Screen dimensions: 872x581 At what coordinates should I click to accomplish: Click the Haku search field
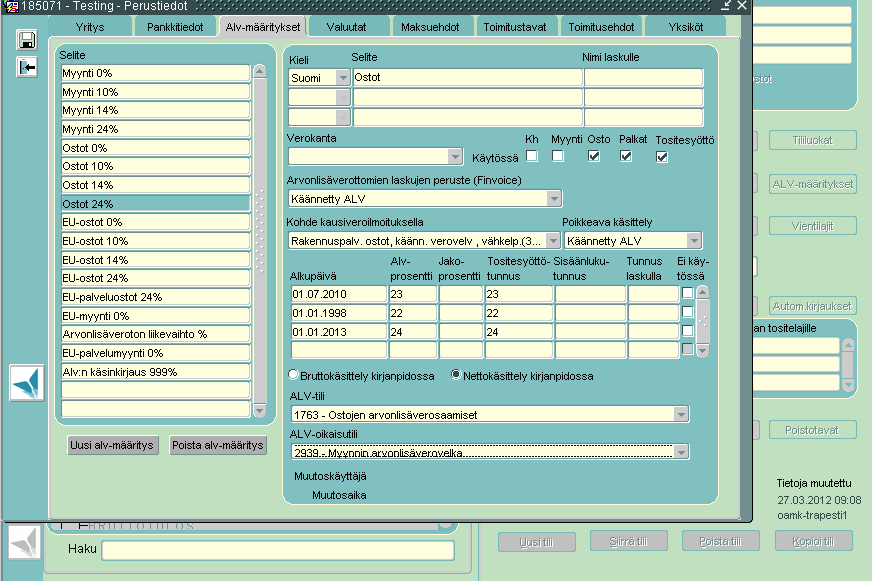tap(278, 550)
